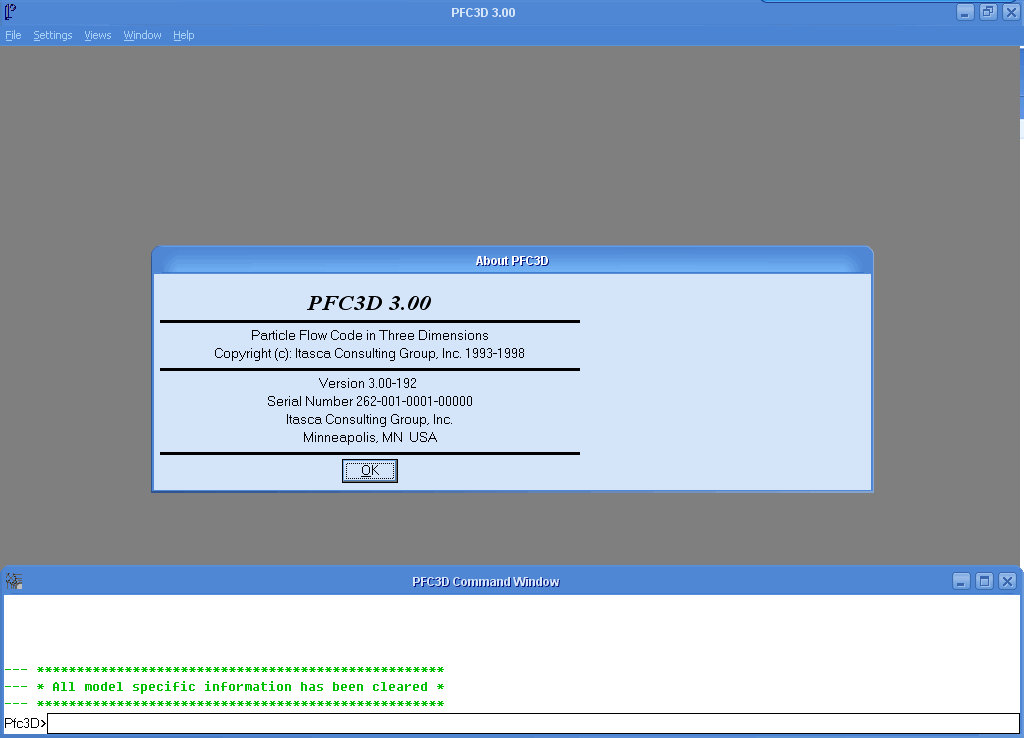Click 'Particle Flow Code in Three Dimensions' text
Image resolution: width=1024 pixels, height=738 pixels.
[370, 336]
